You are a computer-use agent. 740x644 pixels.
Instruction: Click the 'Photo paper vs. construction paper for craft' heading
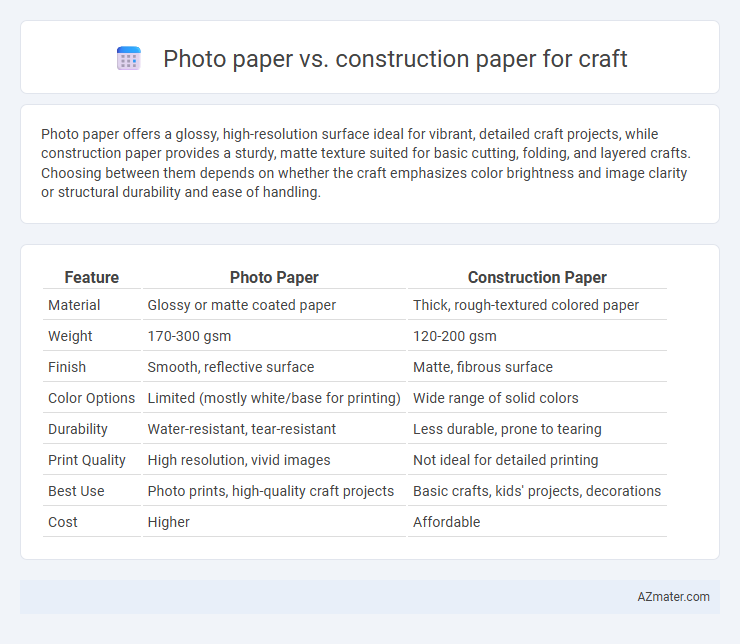pyautogui.click(x=395, y=59)
